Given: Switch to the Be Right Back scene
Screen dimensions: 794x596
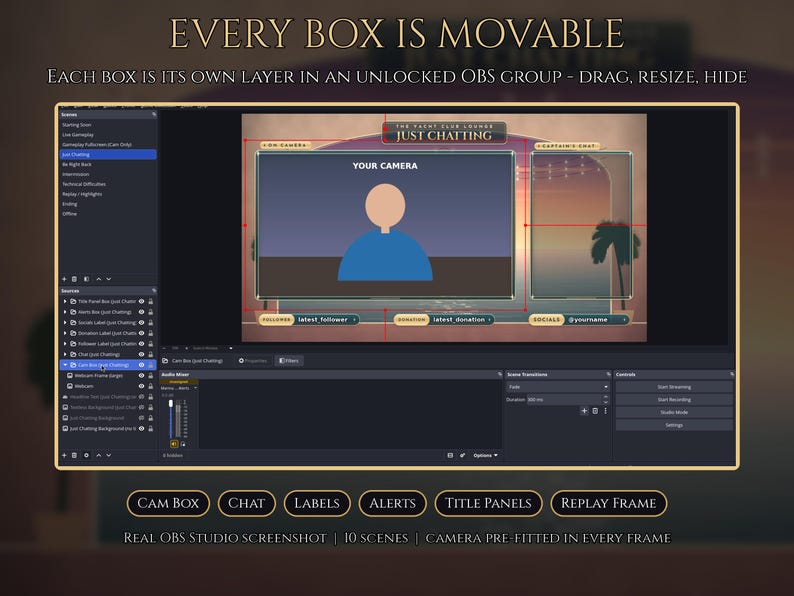Looking at the screenshot, I should (x=108, y=165).
